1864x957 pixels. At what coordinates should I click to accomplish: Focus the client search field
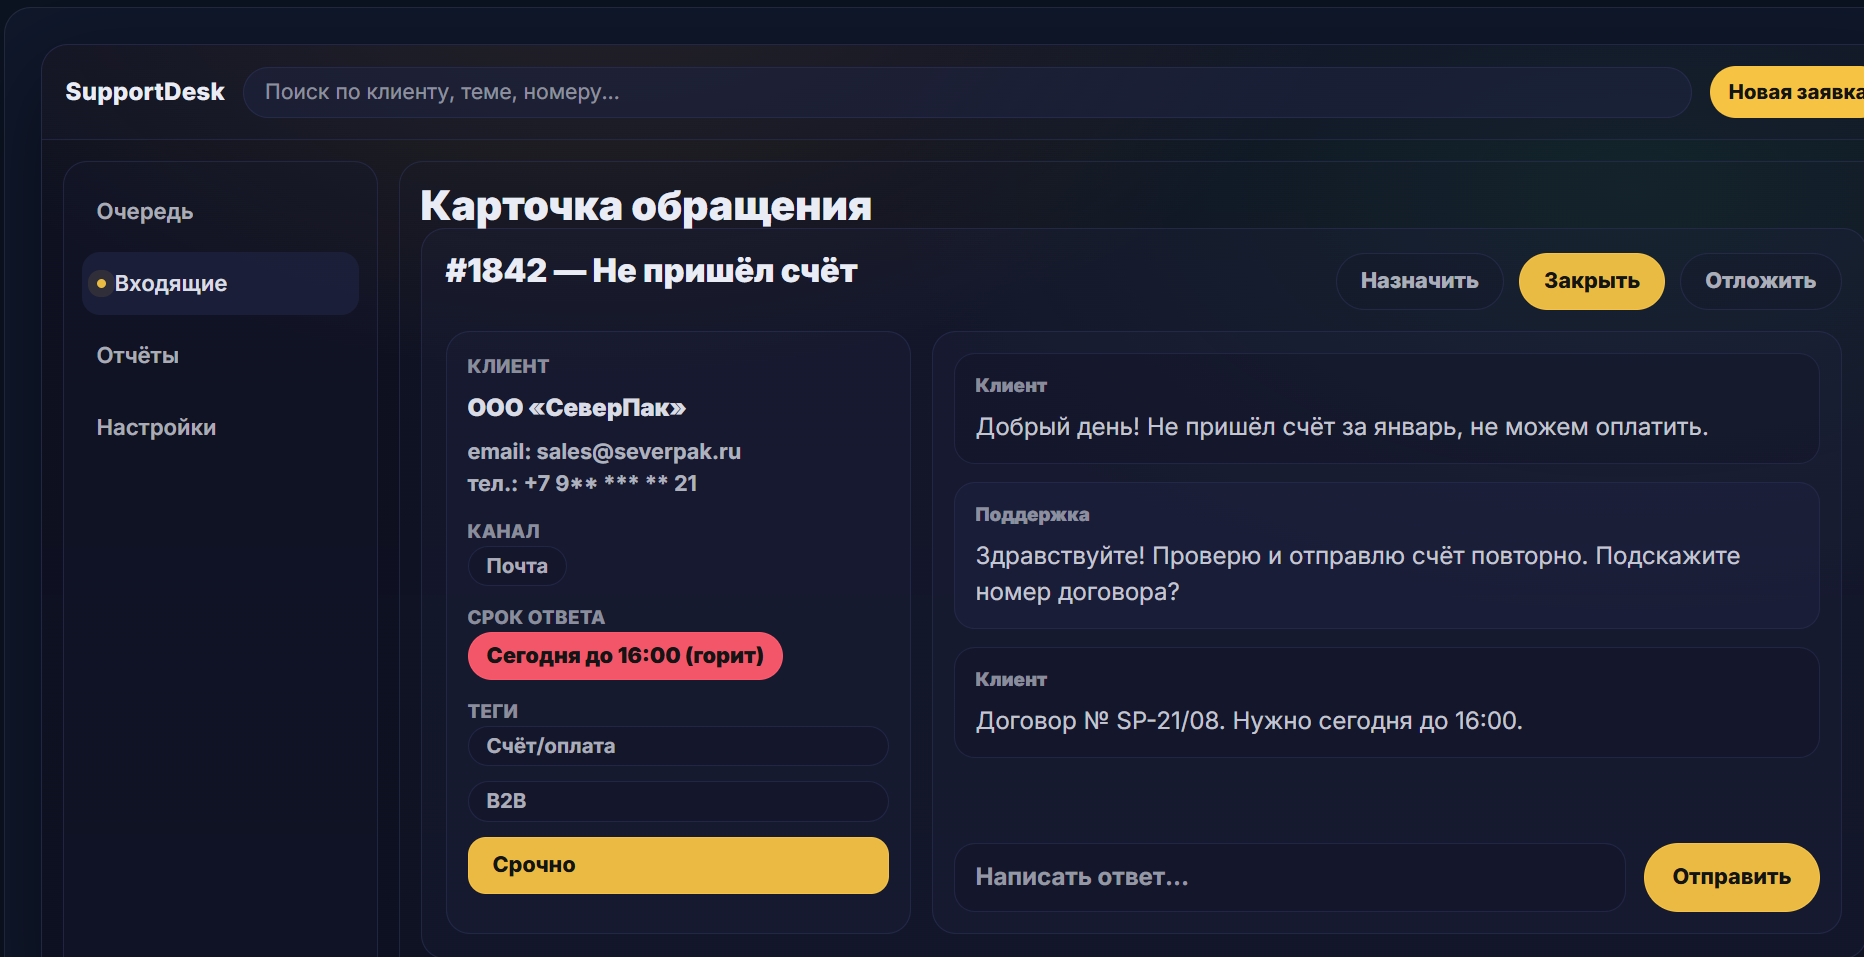tap(966, 92)
